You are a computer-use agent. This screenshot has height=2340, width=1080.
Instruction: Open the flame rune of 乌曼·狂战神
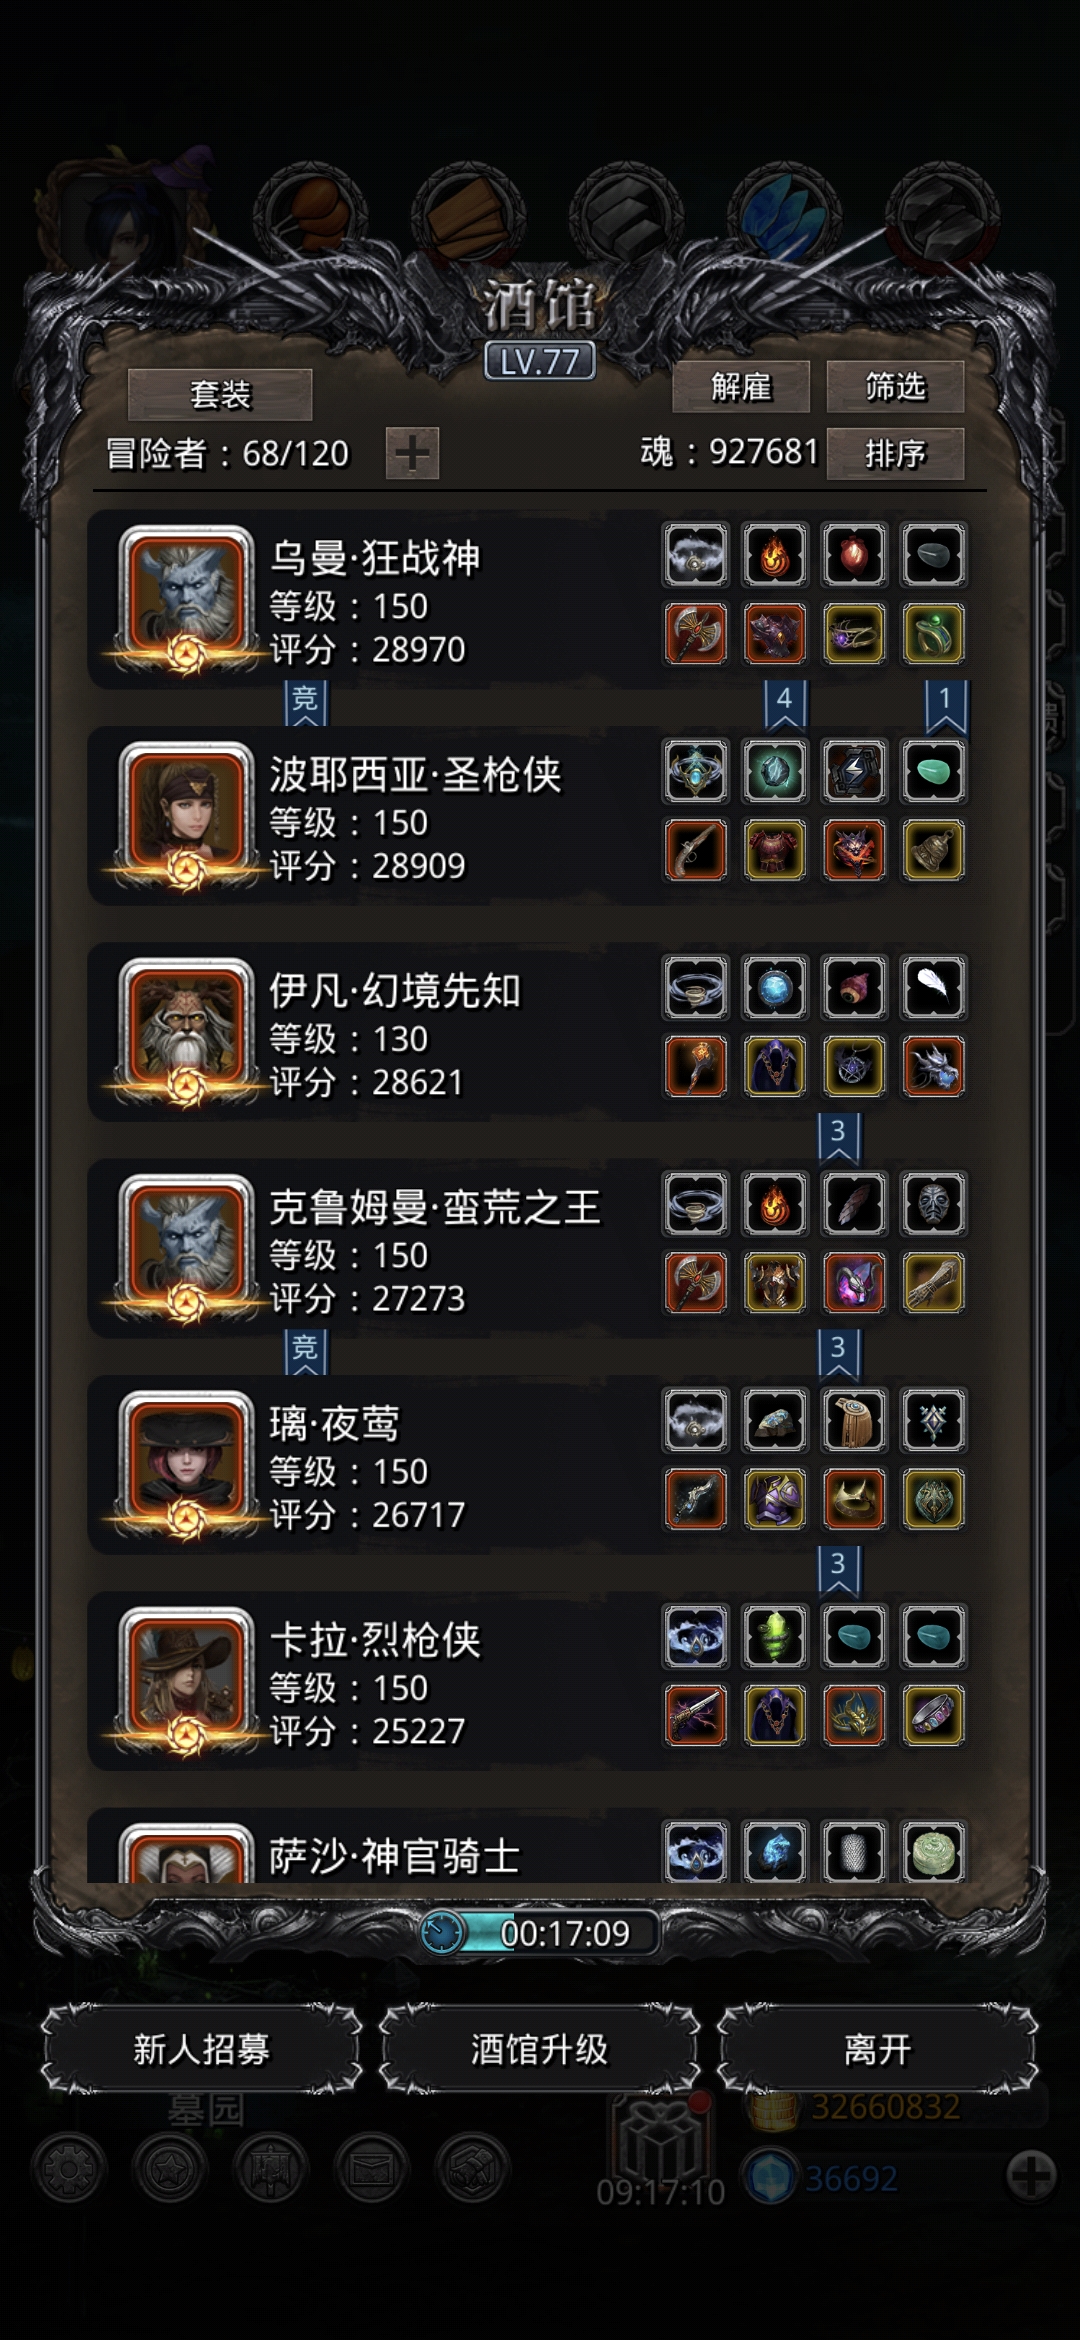[x=775, y=554]
